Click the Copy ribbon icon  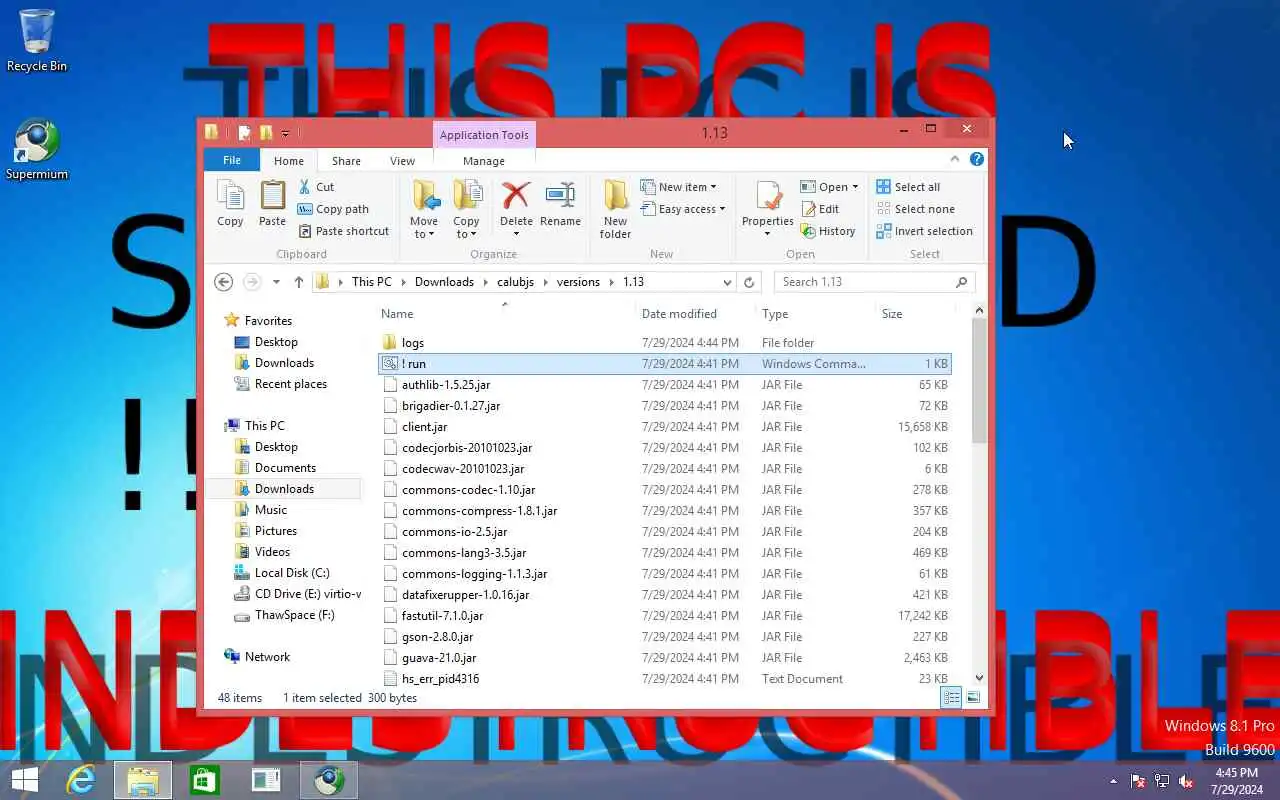click(x=230, y=205)
